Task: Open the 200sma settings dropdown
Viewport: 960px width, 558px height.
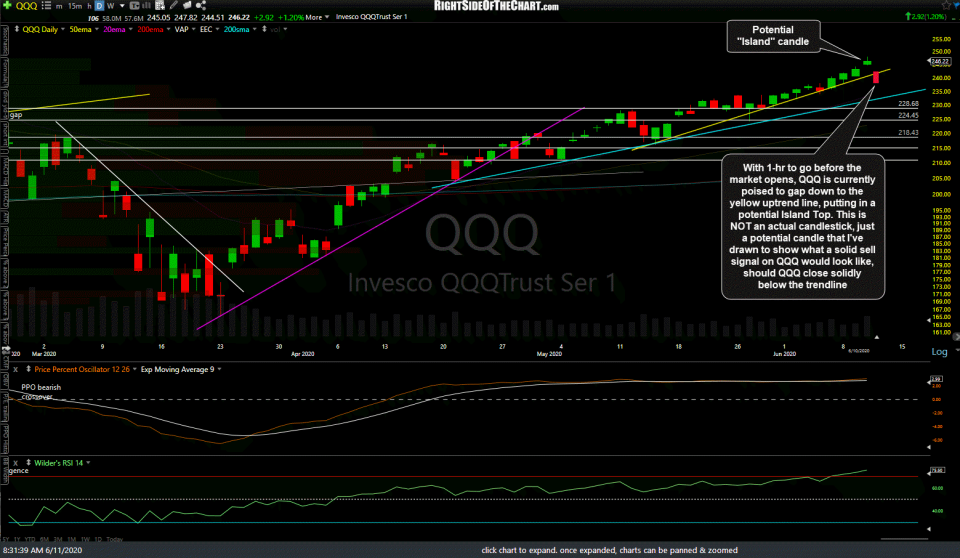Action: [x=255, y=29]
